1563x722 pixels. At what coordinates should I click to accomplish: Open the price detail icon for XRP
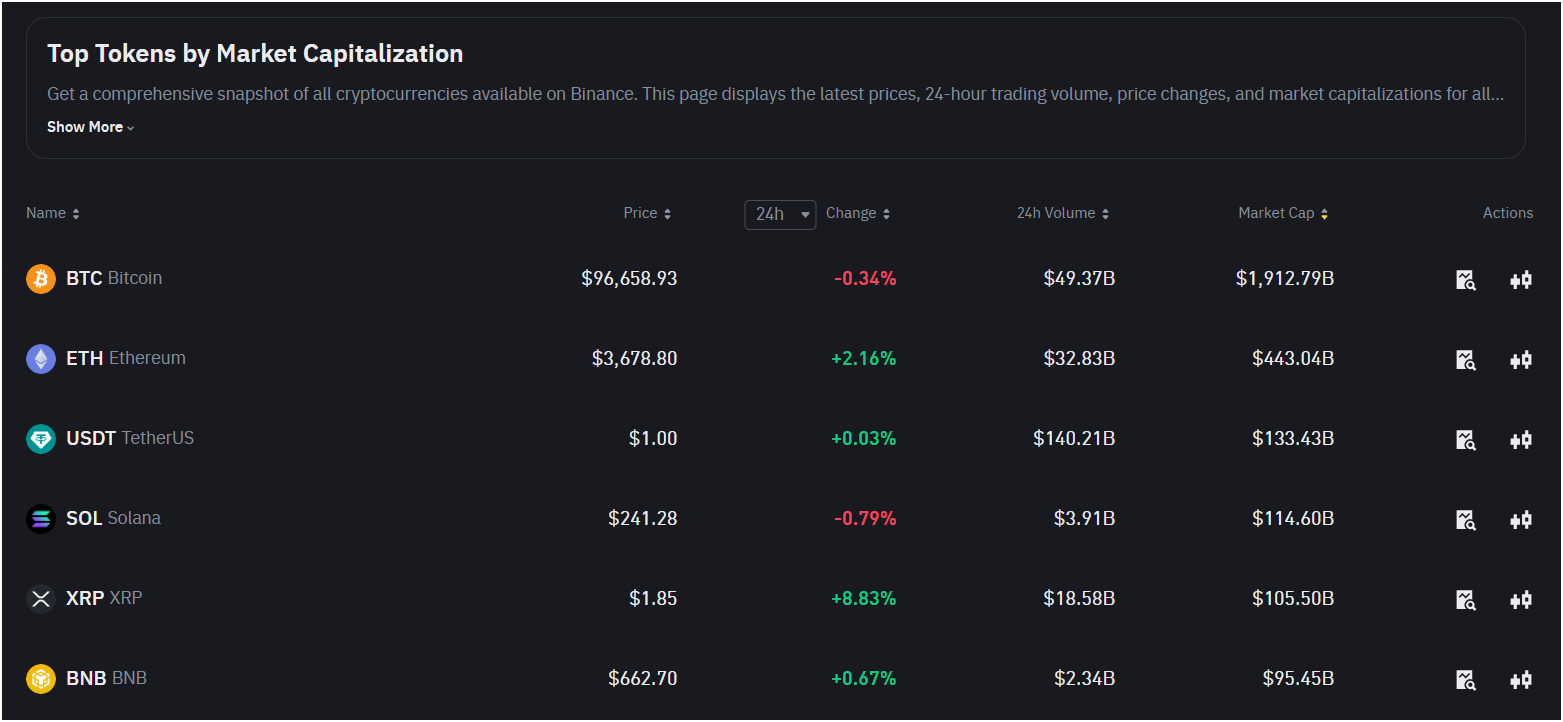coord(1466,600)
